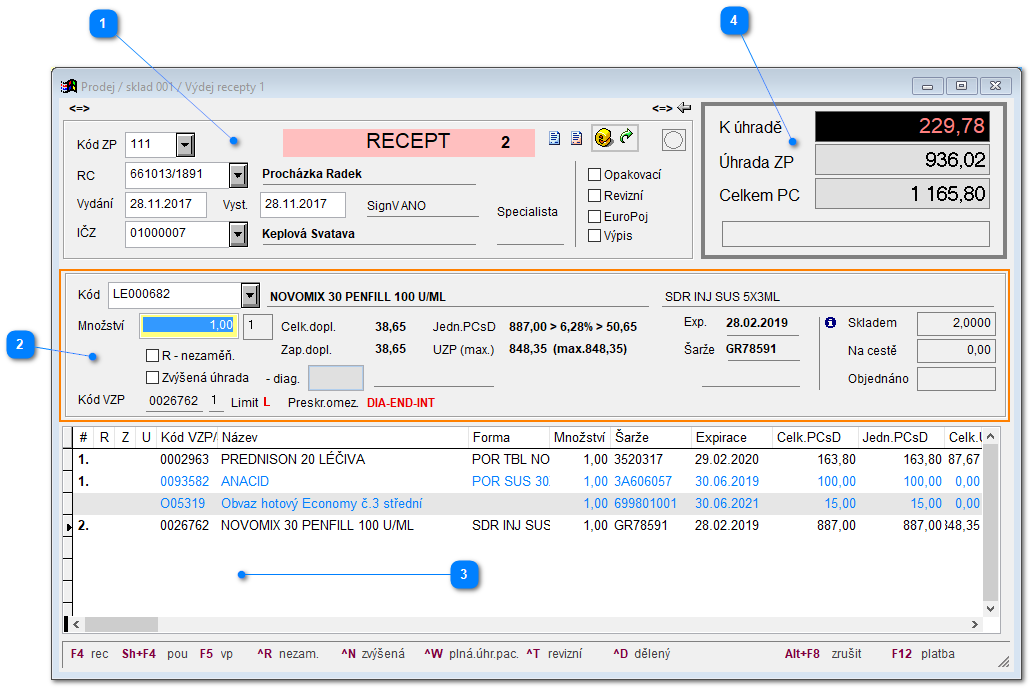Select the PREDNISON 20 LÉČIVA row
Screen dimensions: 1032x690
(x=528, y=460)
